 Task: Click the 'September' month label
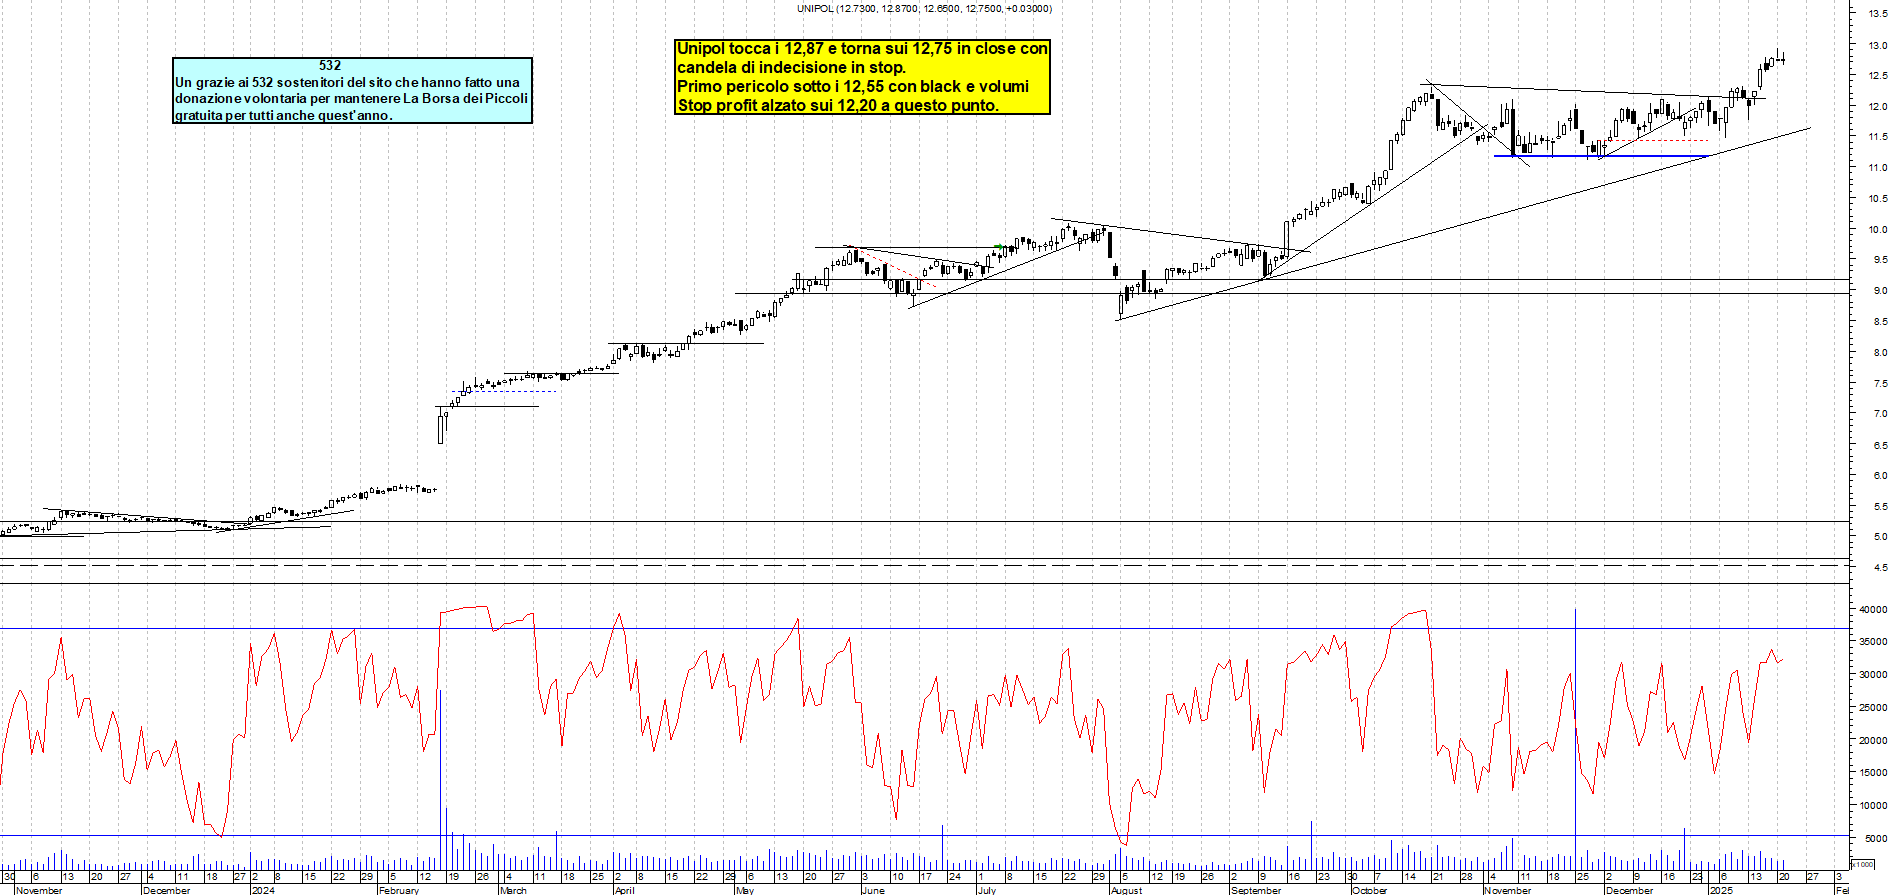[1256, 890]
